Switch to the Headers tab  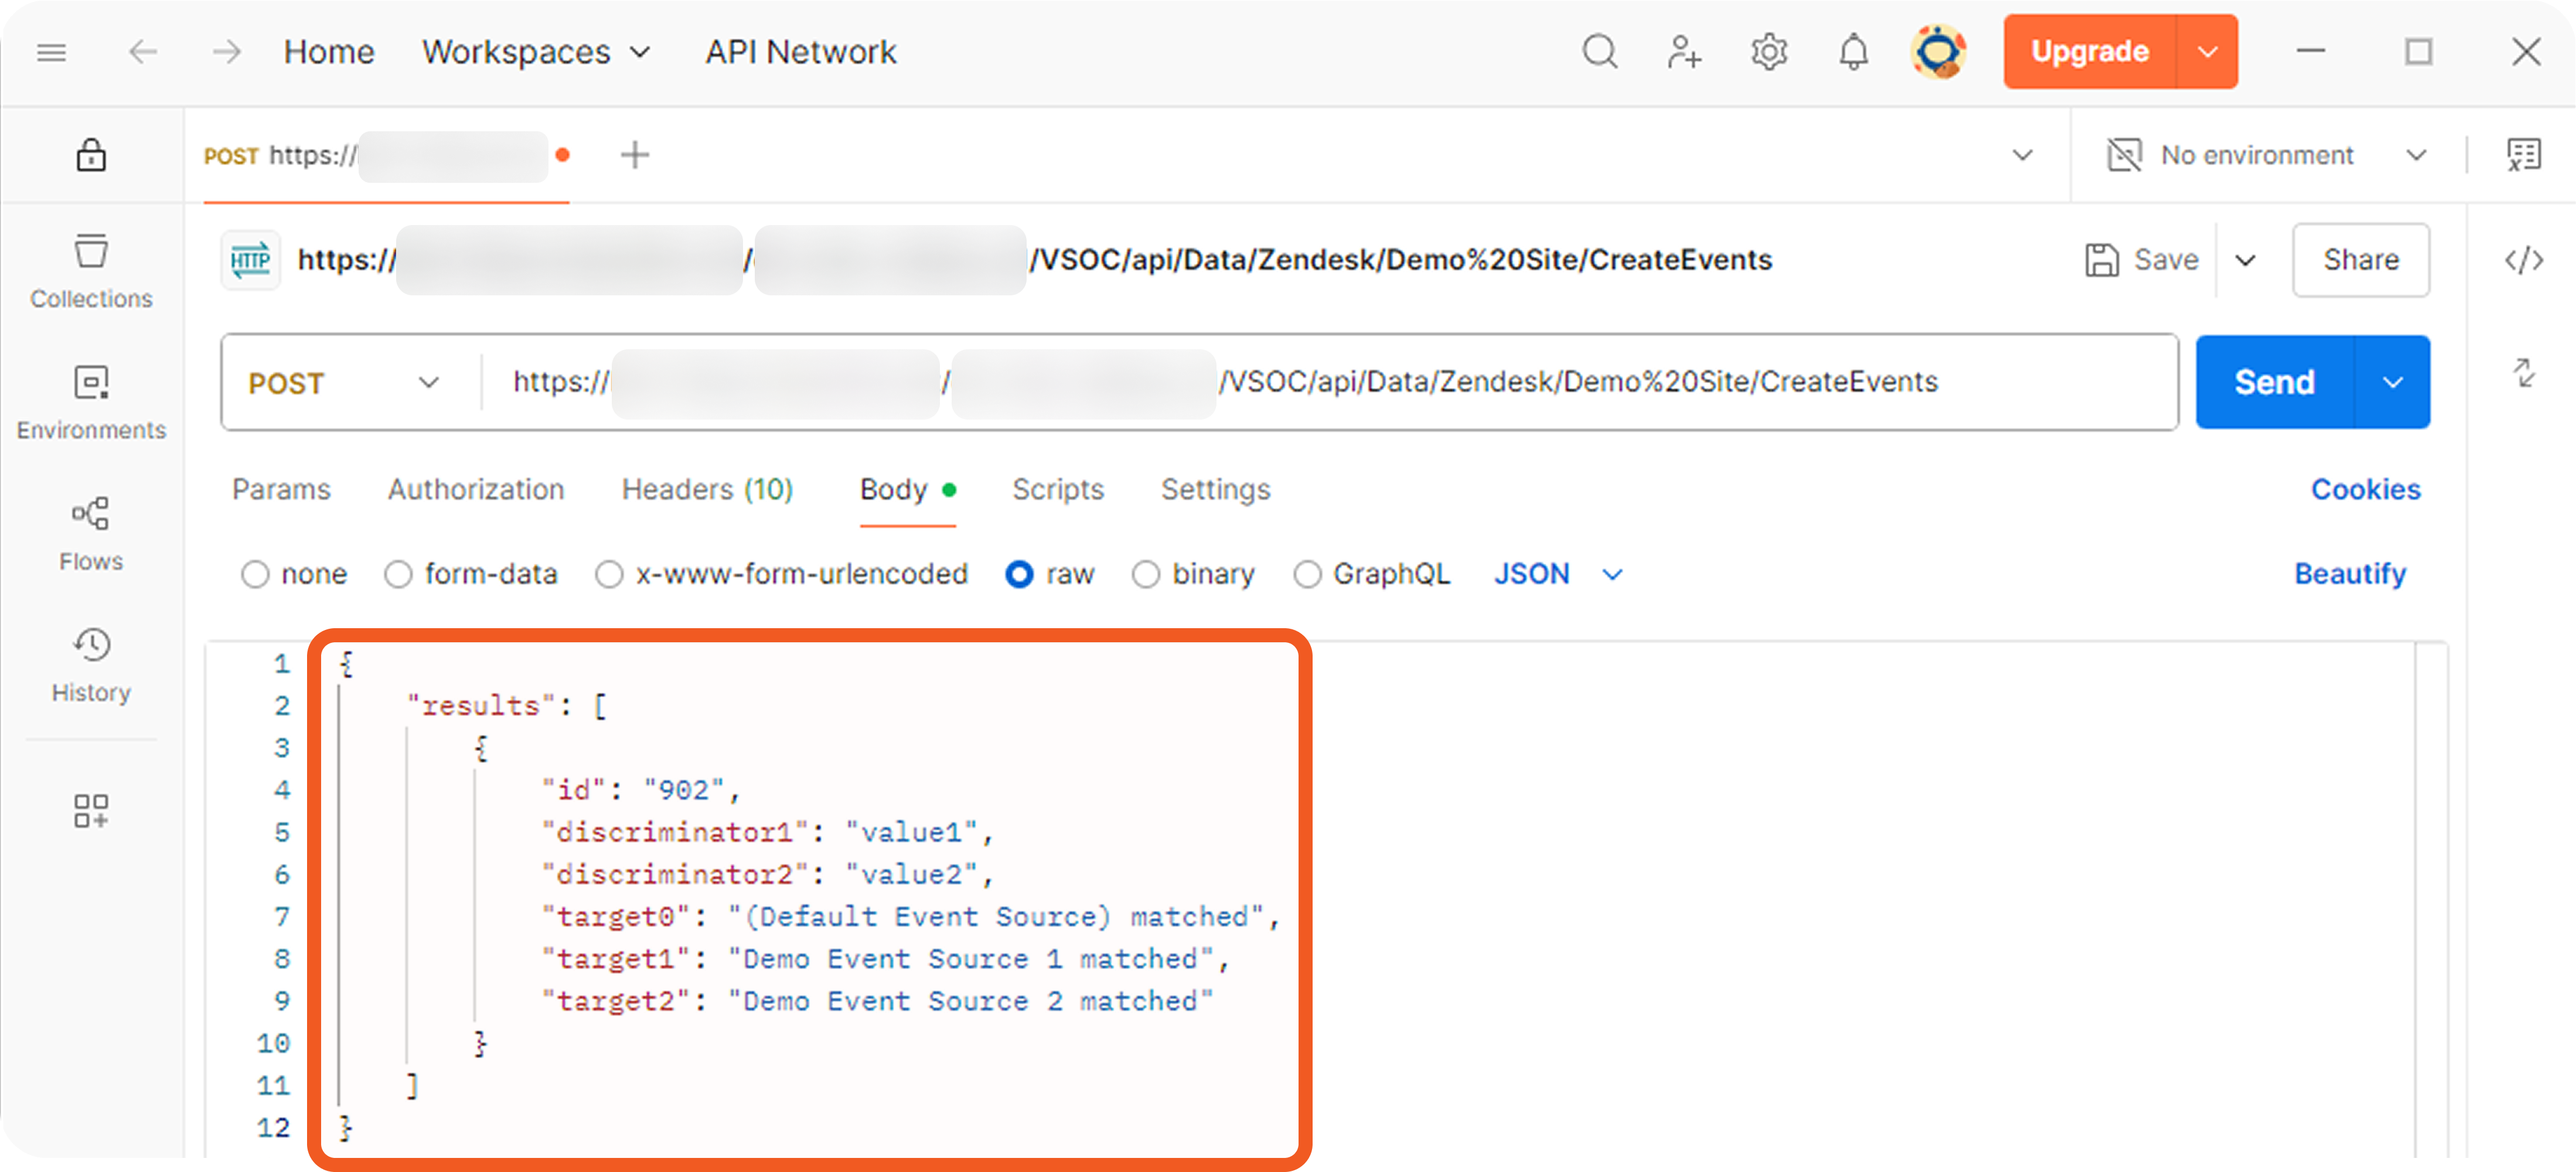(707, 489)
